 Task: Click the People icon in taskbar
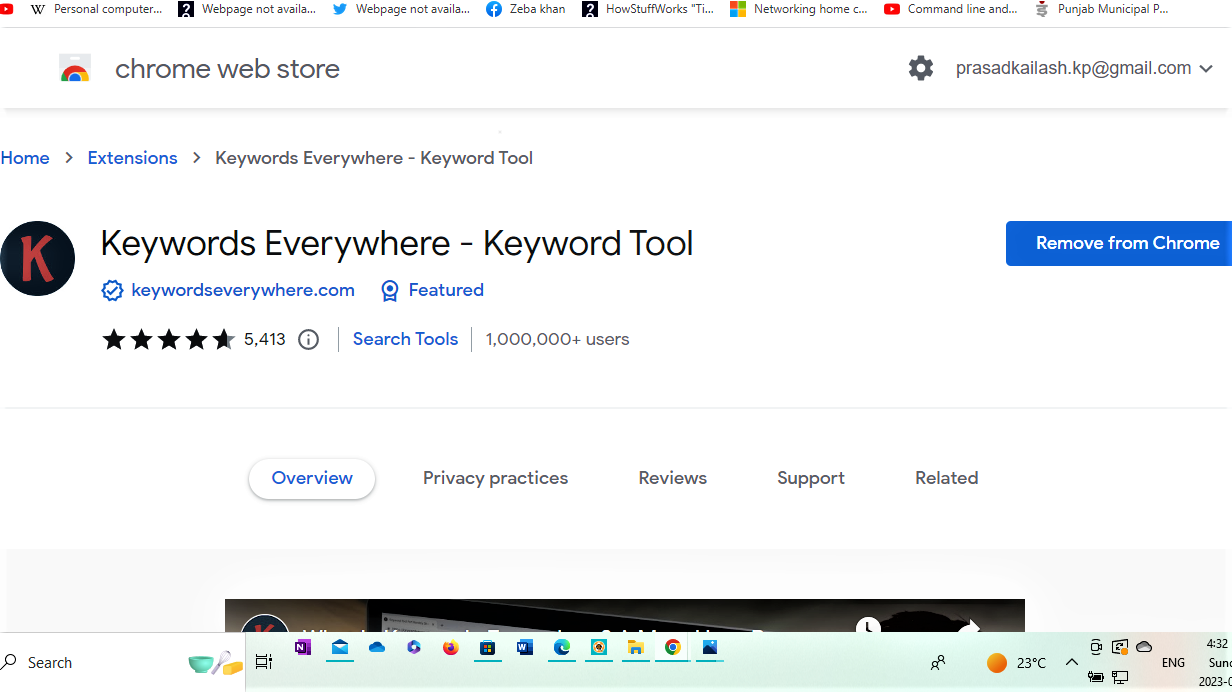938,662
